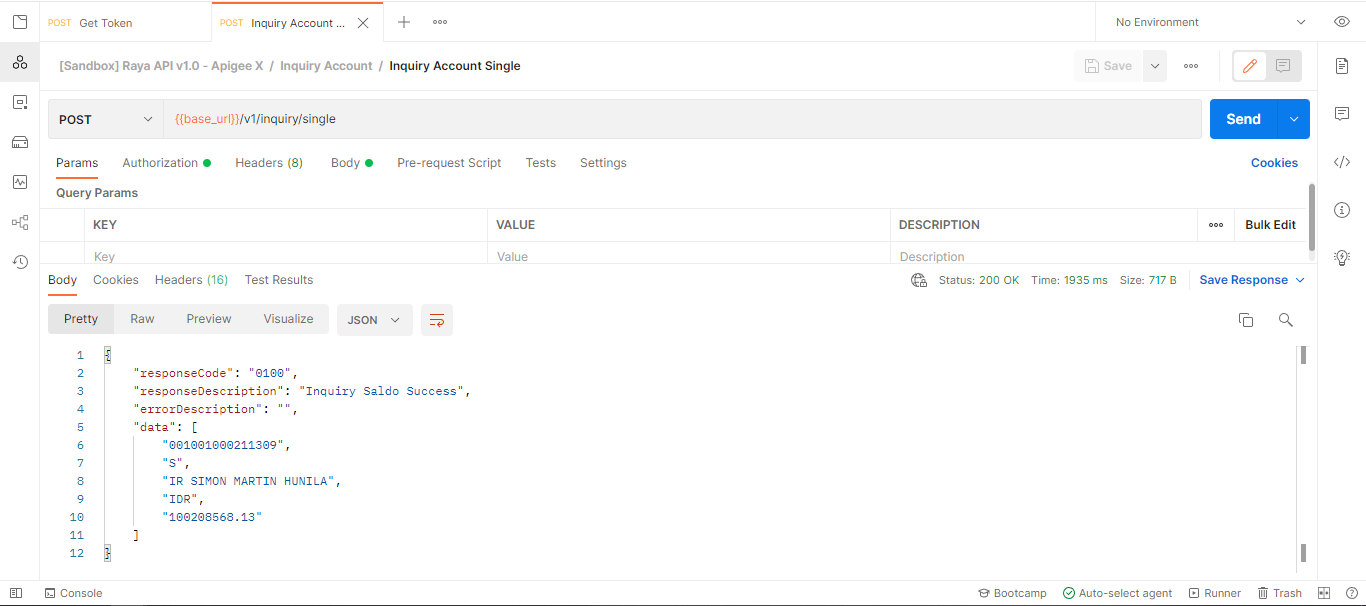Select the Raw response view tab

click(x=142, y=319)
